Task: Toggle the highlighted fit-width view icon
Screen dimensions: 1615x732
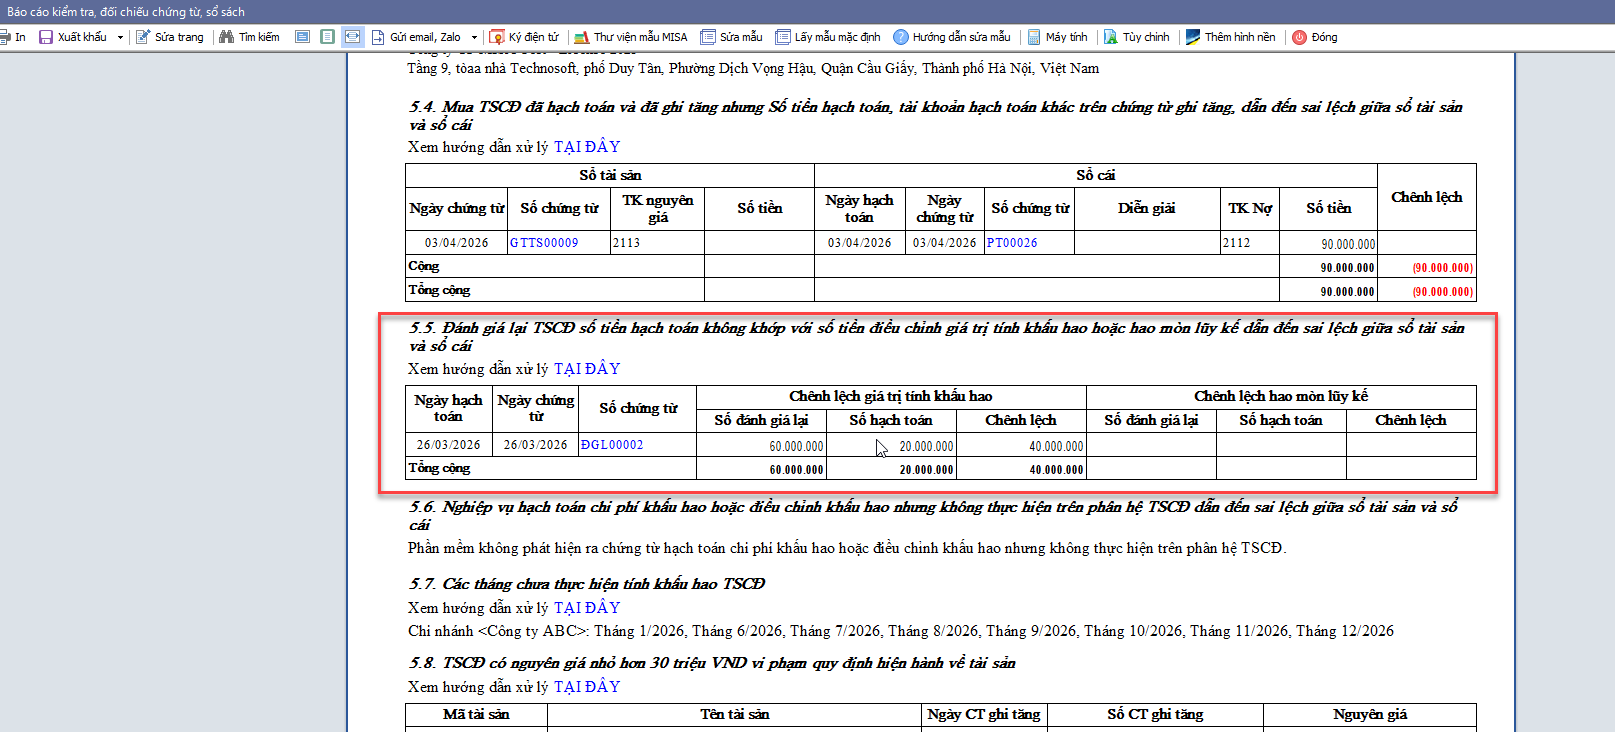Action: click(x=352, y=37)
